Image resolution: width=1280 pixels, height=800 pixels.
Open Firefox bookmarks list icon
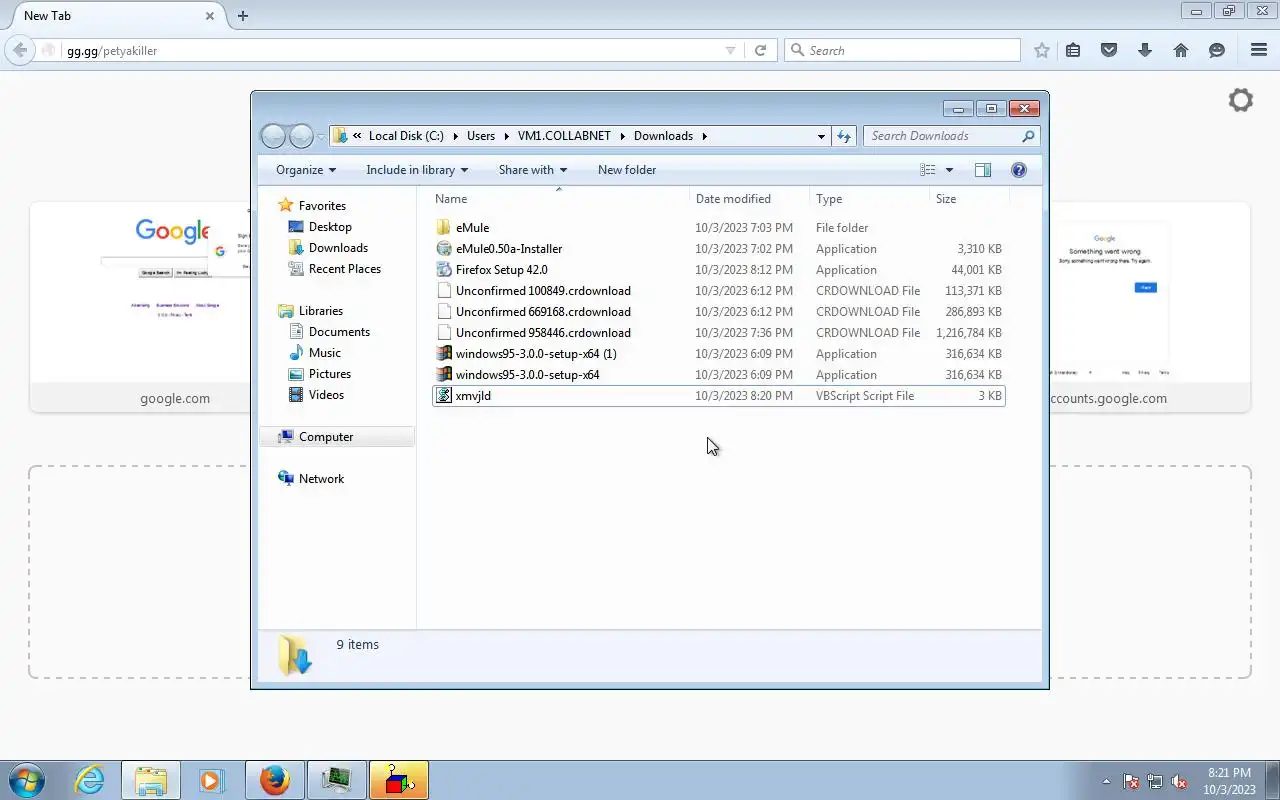[1073, 50]
